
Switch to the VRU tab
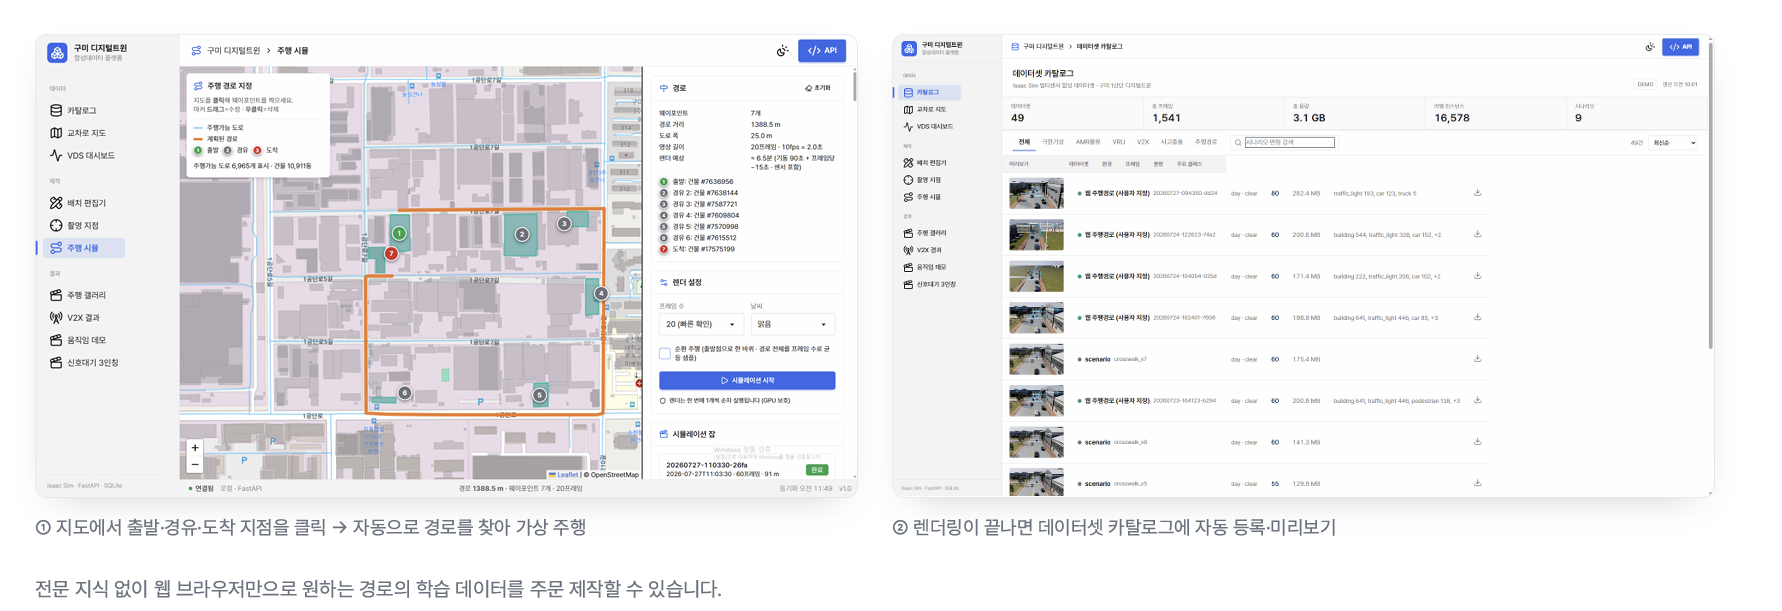coord(1118,143)
